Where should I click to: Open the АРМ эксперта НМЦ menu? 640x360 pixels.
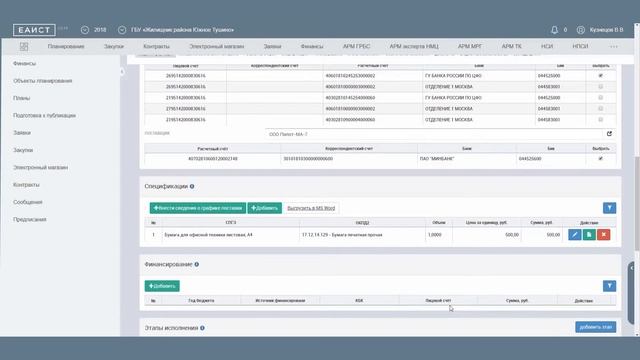click(x=414, y=47)
